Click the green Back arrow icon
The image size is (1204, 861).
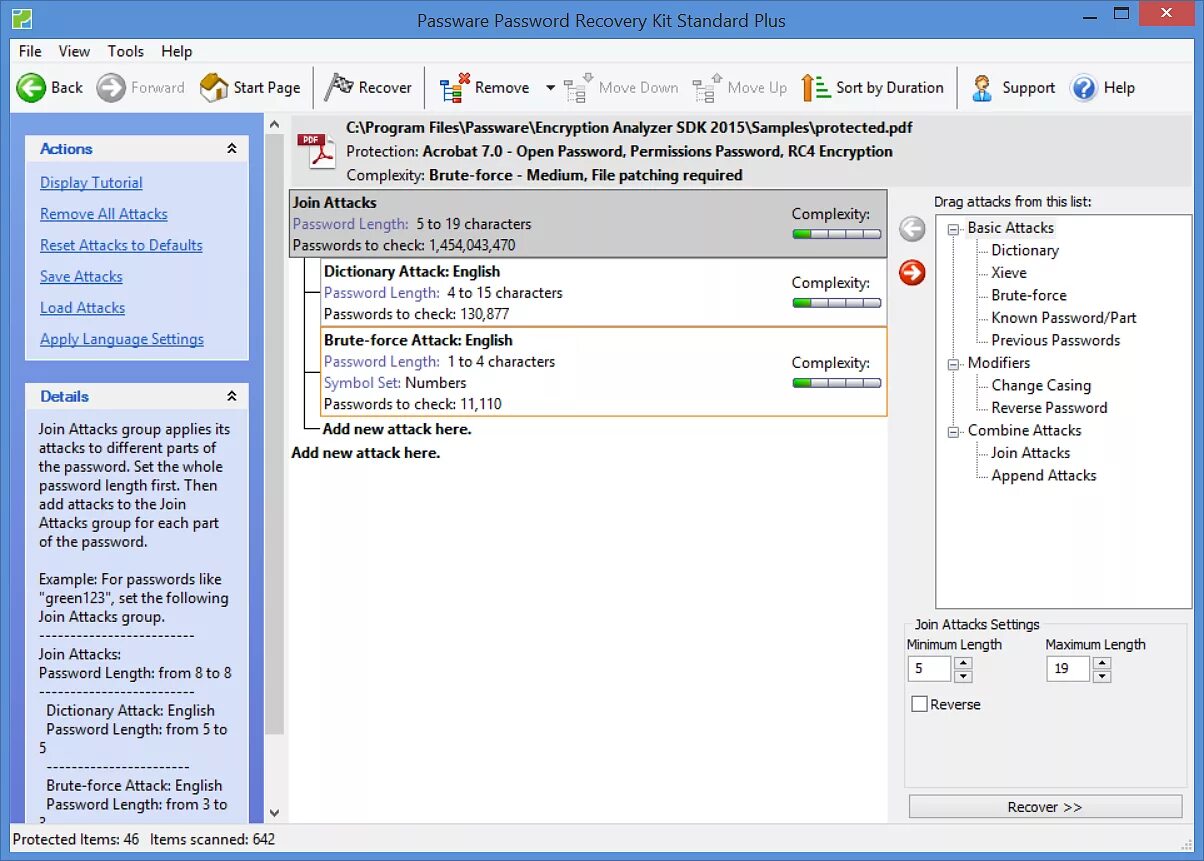point(31,88)
